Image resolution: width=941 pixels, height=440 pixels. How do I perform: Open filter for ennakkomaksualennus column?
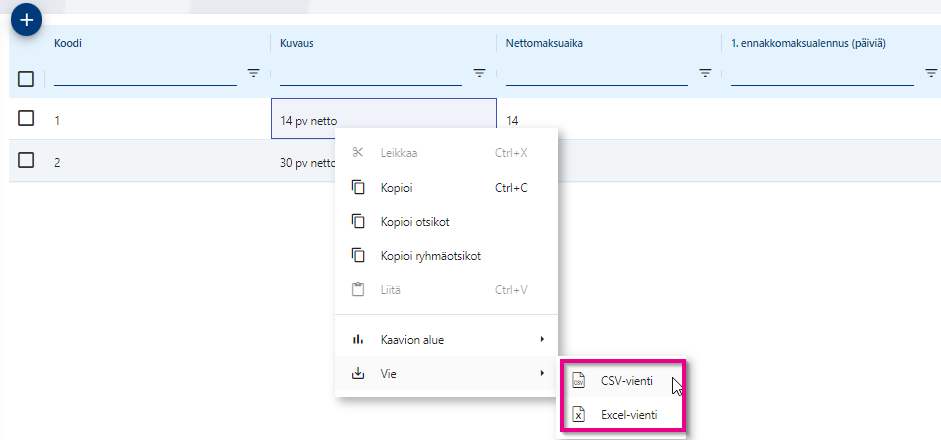point(930,73)
